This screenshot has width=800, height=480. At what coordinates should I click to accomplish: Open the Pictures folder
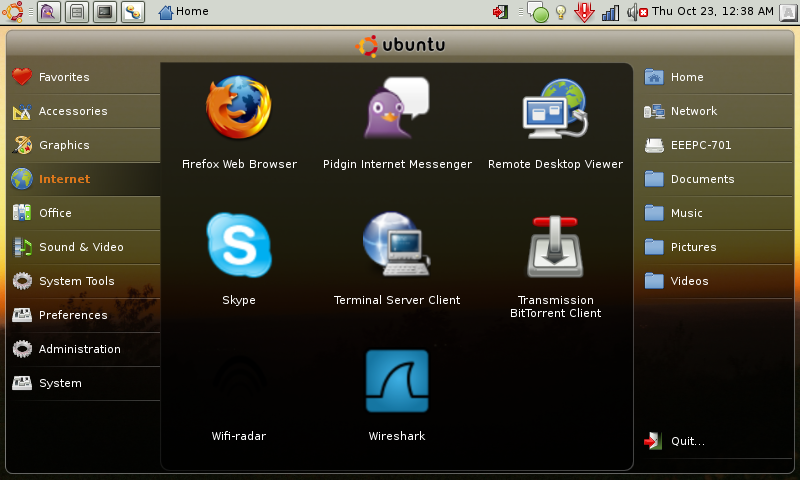click(x=717, y=247)
